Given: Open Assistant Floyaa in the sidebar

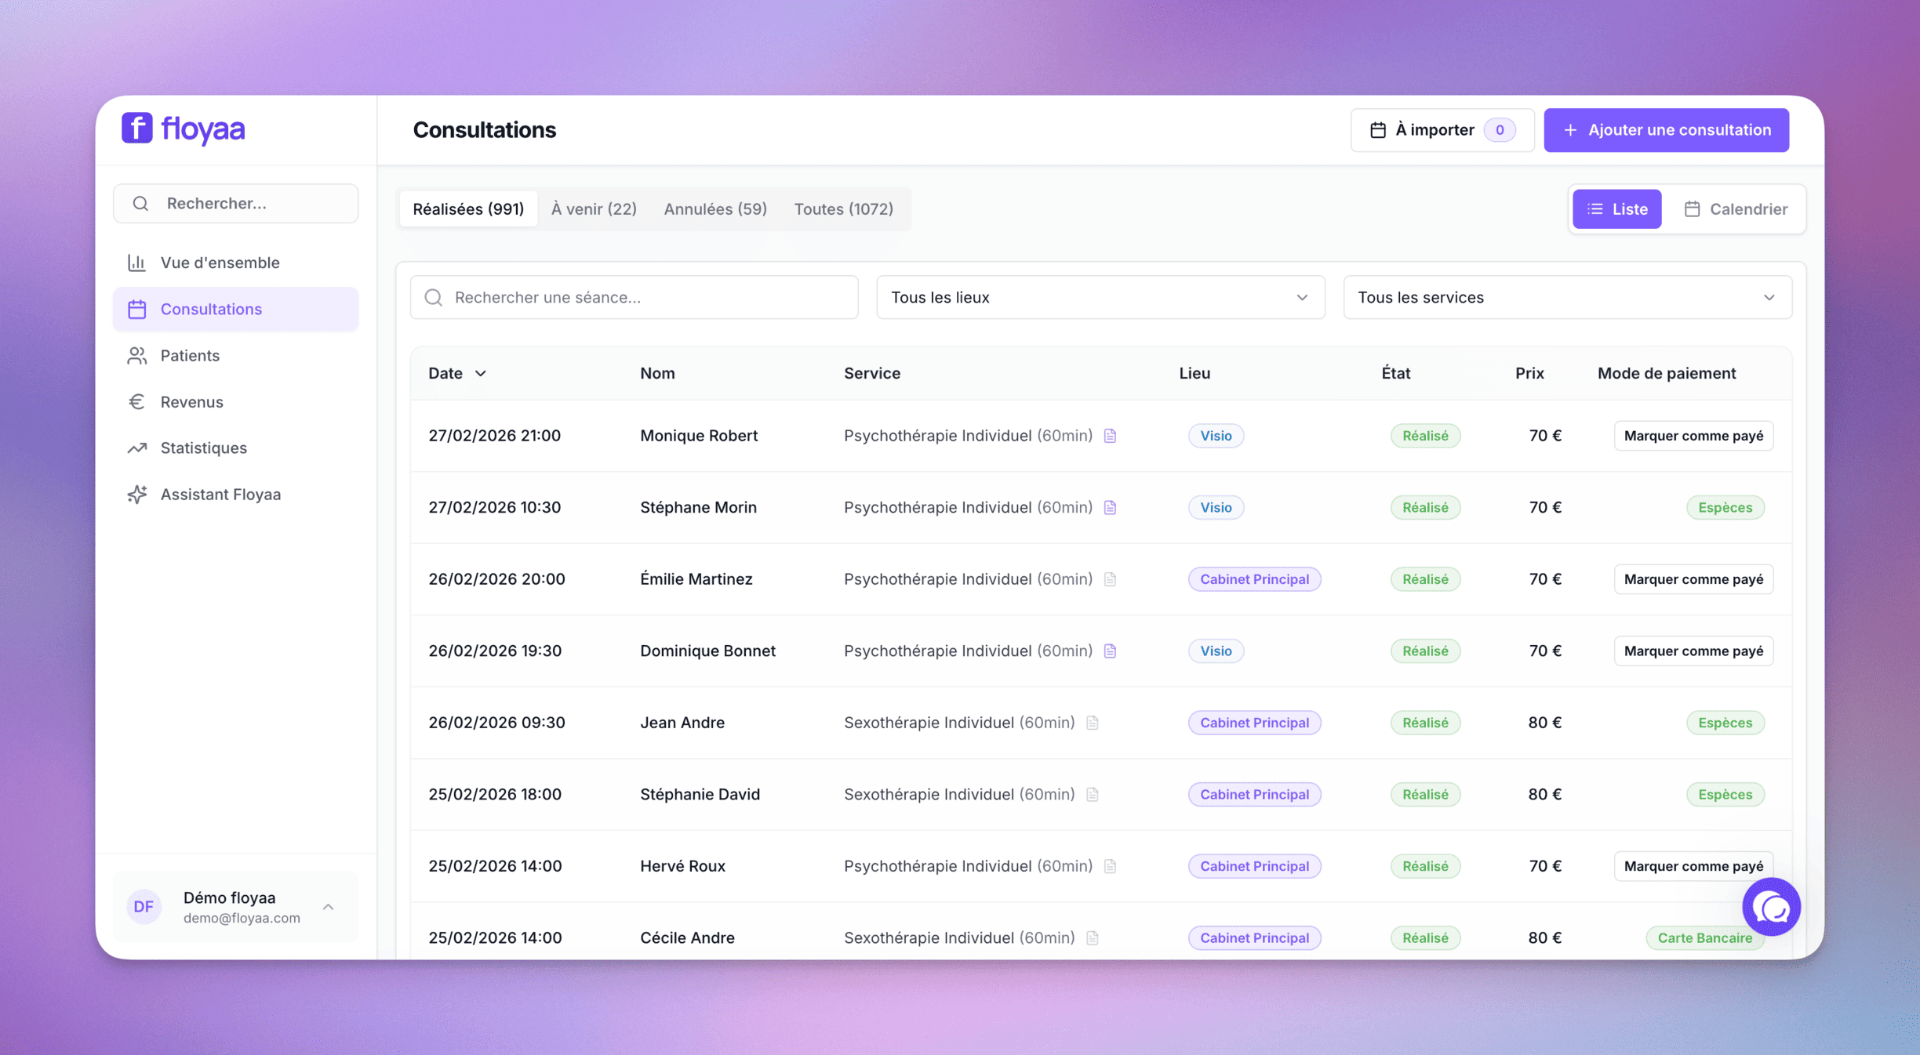Looking at the screenshot, I should (x=220, y=494).
